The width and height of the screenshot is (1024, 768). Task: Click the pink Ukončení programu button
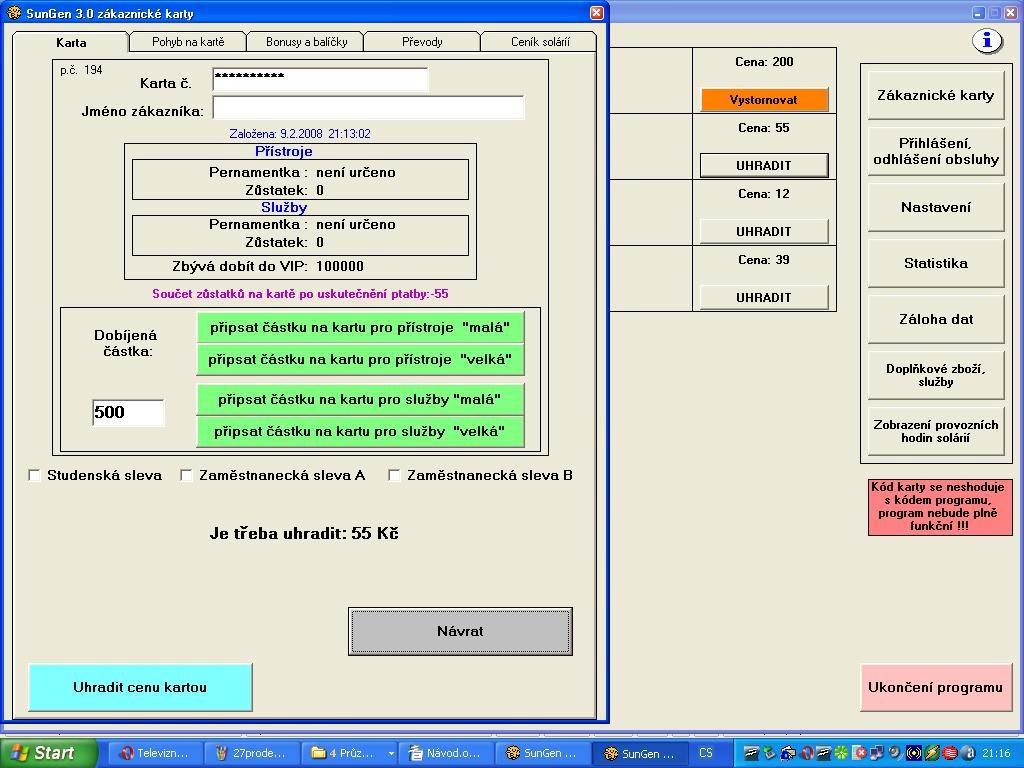click(x=936, y=688)
